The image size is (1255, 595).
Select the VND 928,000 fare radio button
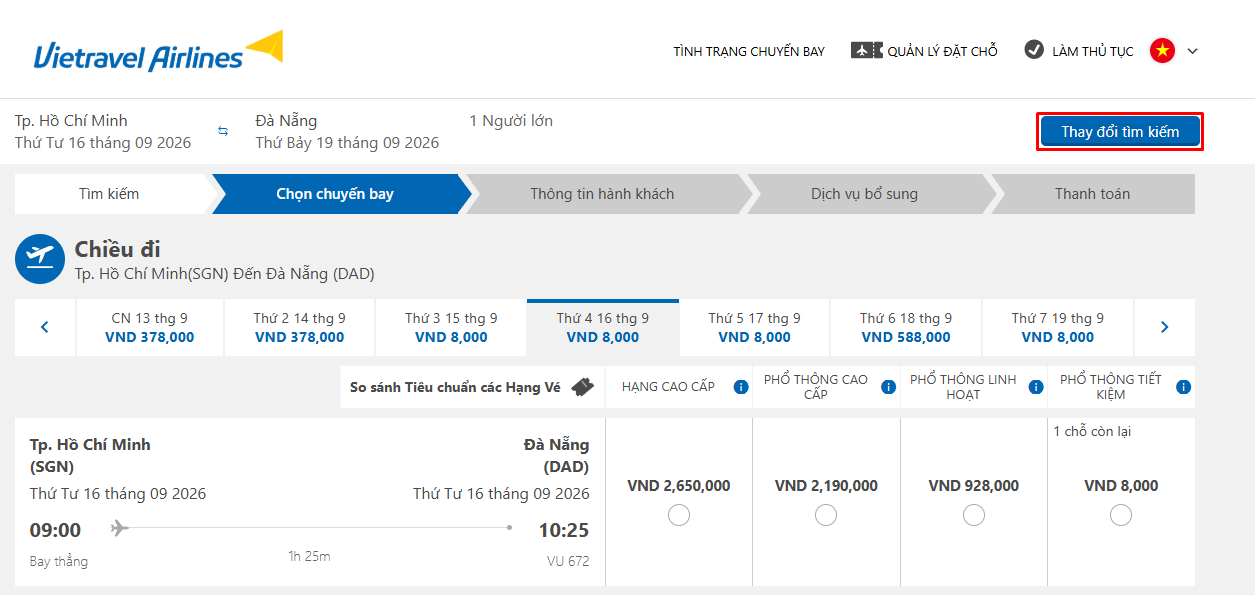[974, 515]
